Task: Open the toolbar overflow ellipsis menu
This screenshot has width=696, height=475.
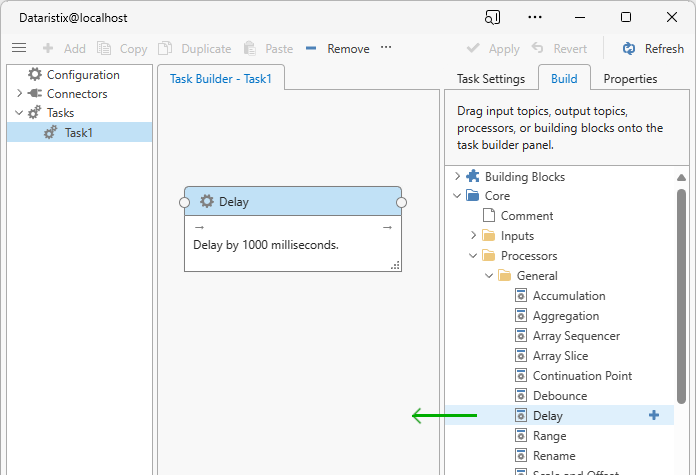Action: click(386, 48)
